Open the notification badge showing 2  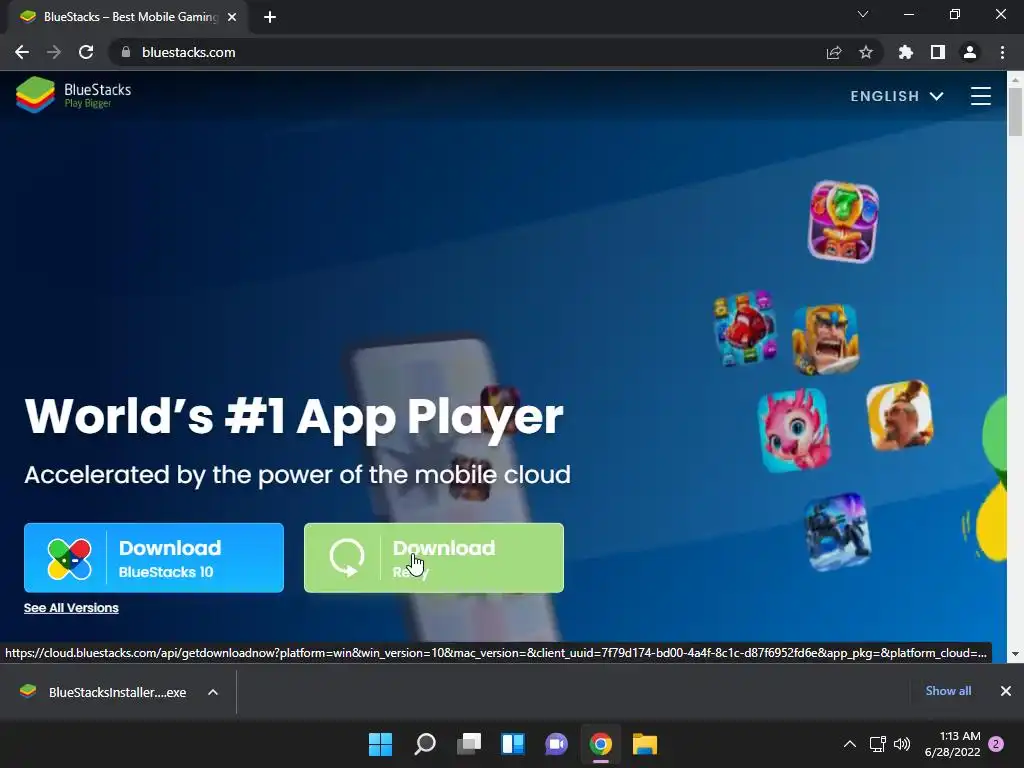tap(996, 744)
